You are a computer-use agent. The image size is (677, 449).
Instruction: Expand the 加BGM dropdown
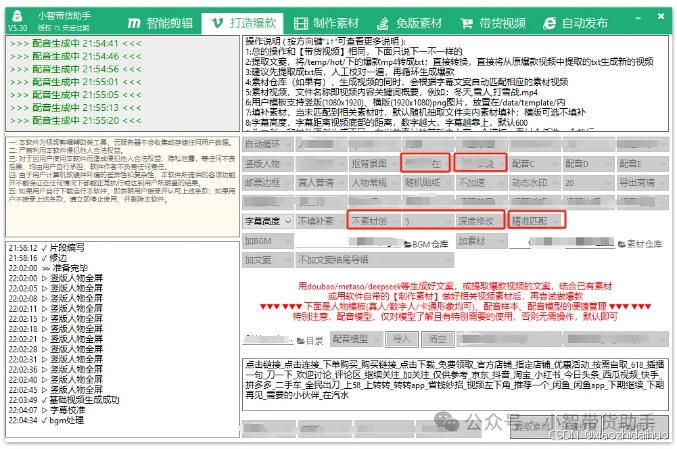(268, 241)
